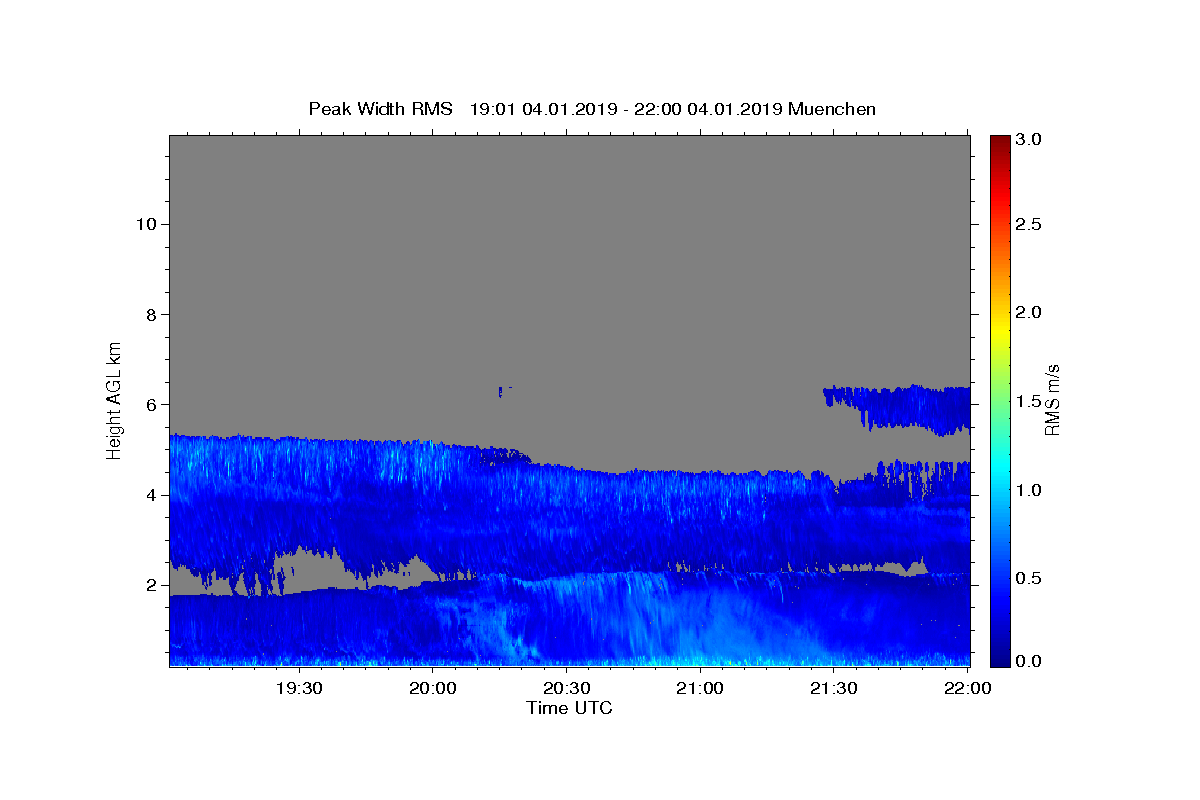
Task: Click the "6" height tick label
Action: pyautogui.click(x=150, y=404)
